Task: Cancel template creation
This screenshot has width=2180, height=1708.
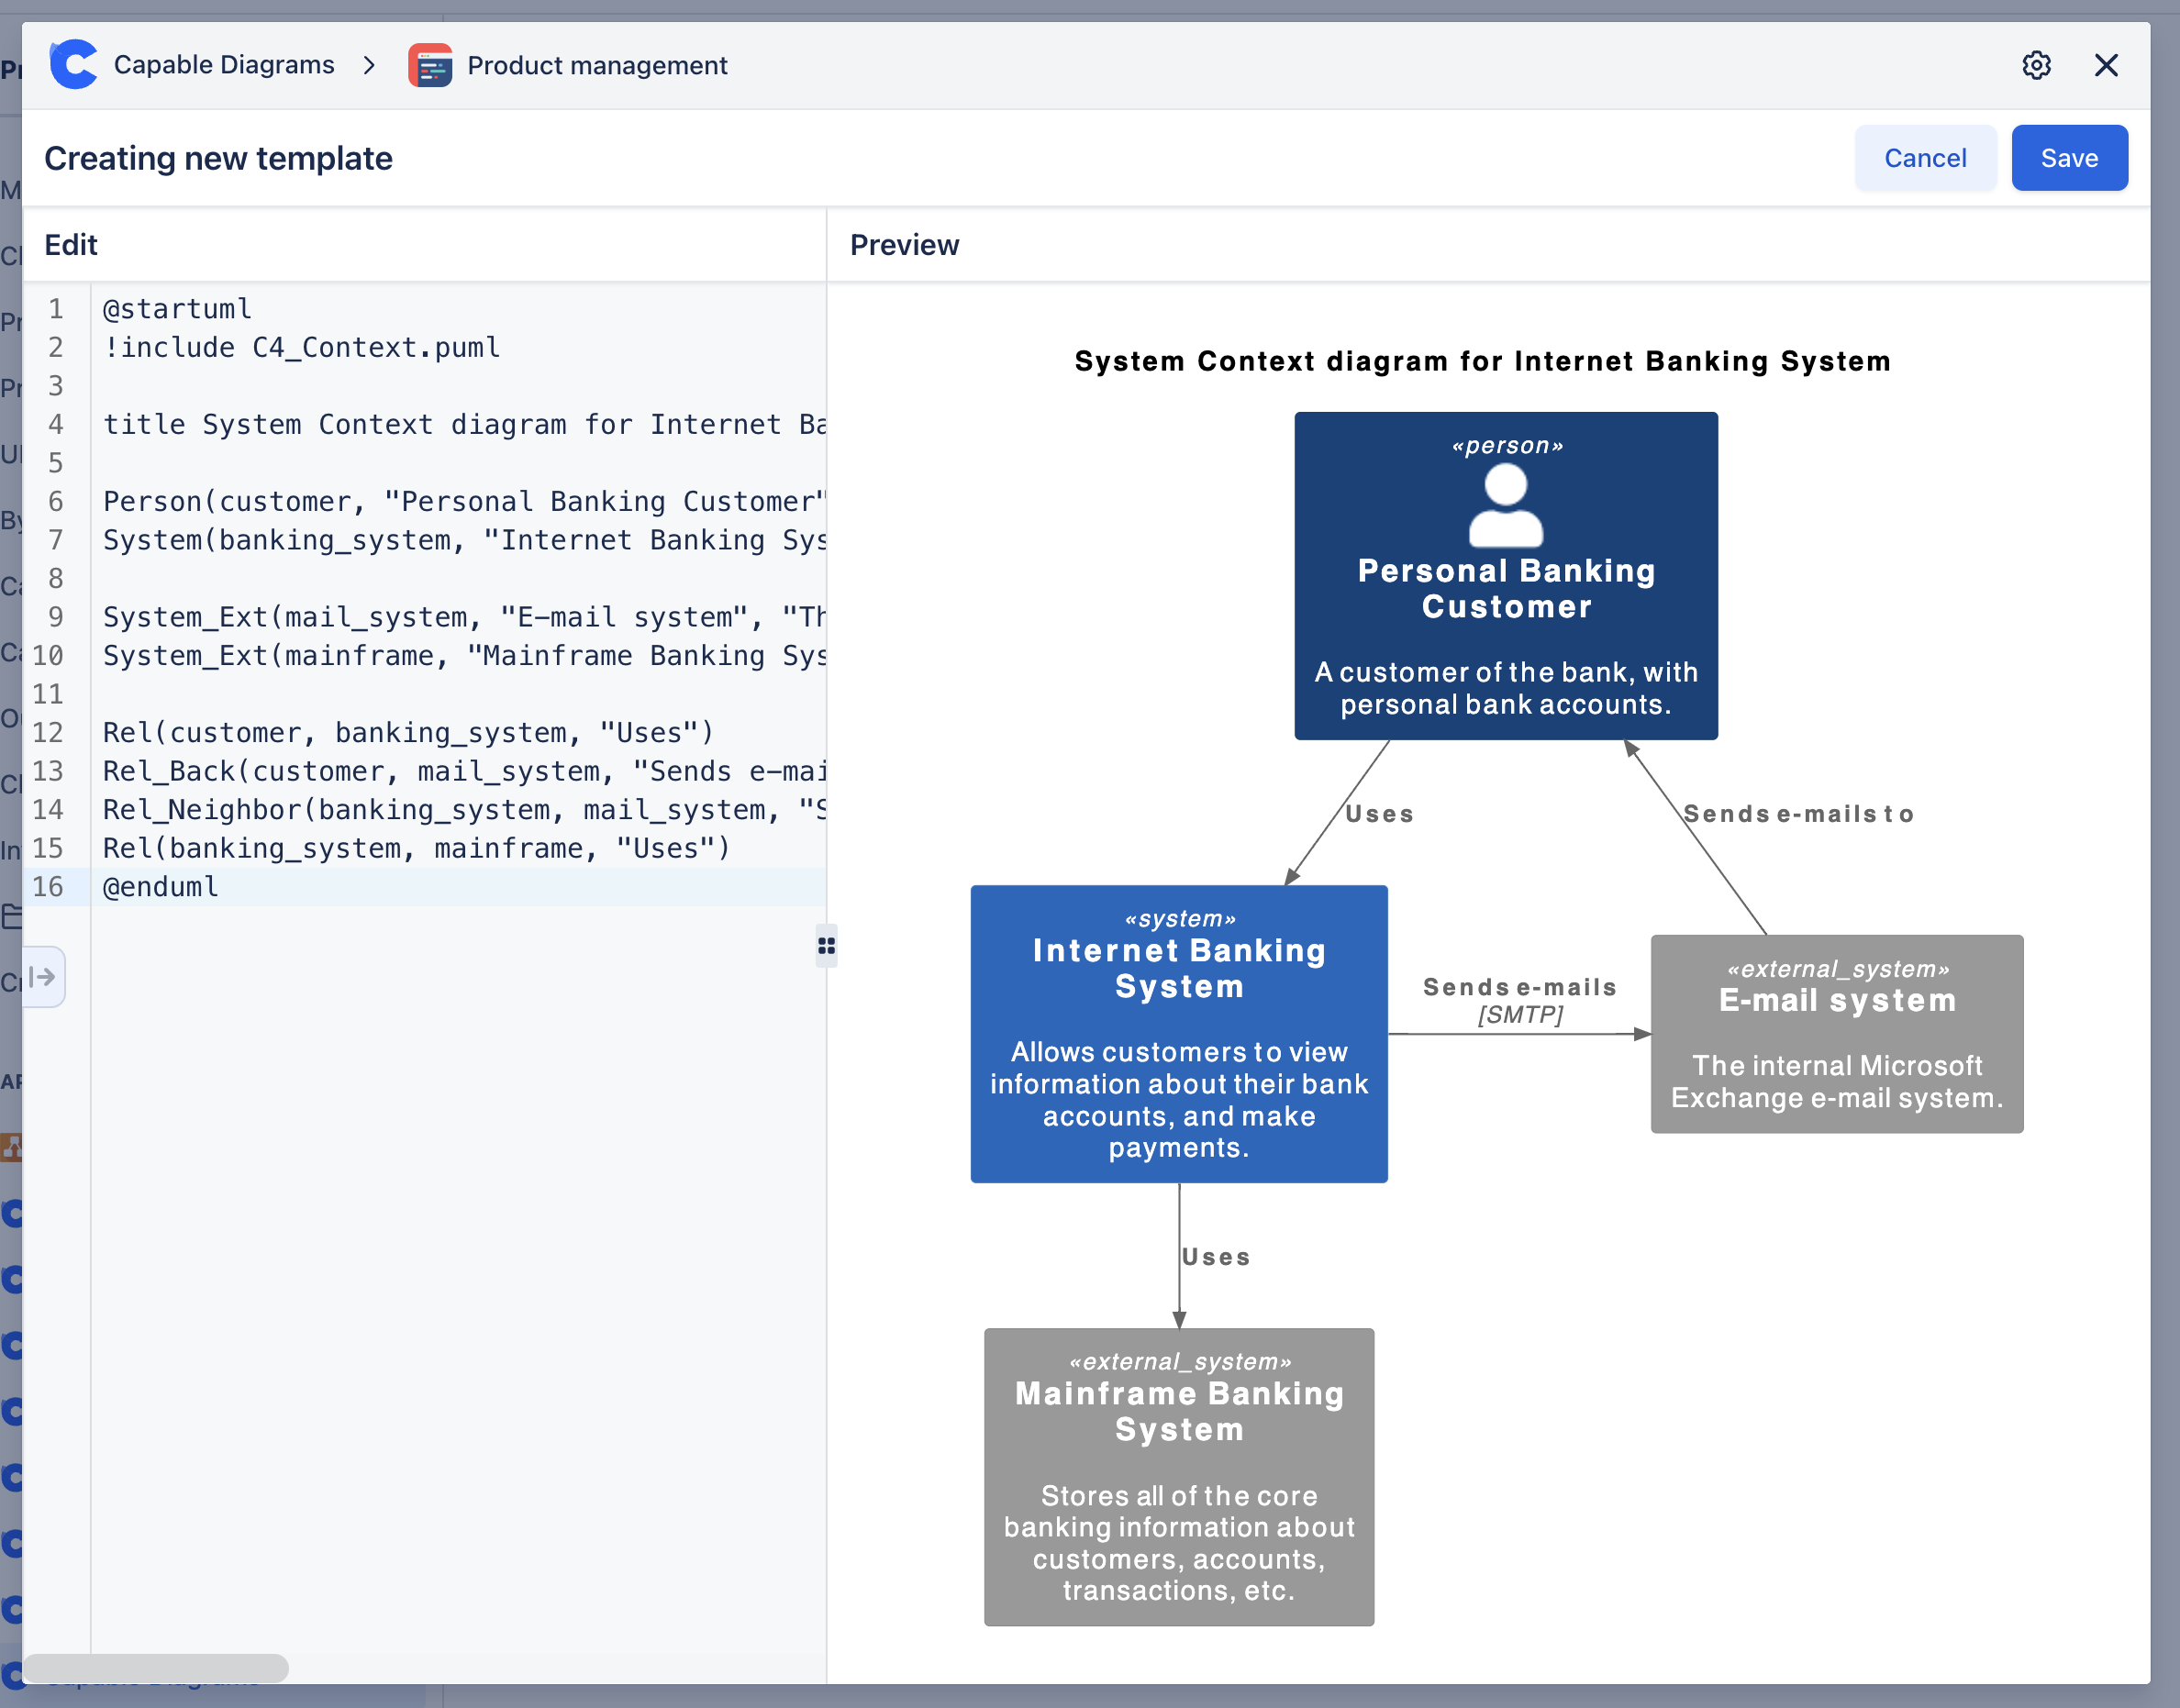Action: pyautogui.click(x=1924, y=158)
